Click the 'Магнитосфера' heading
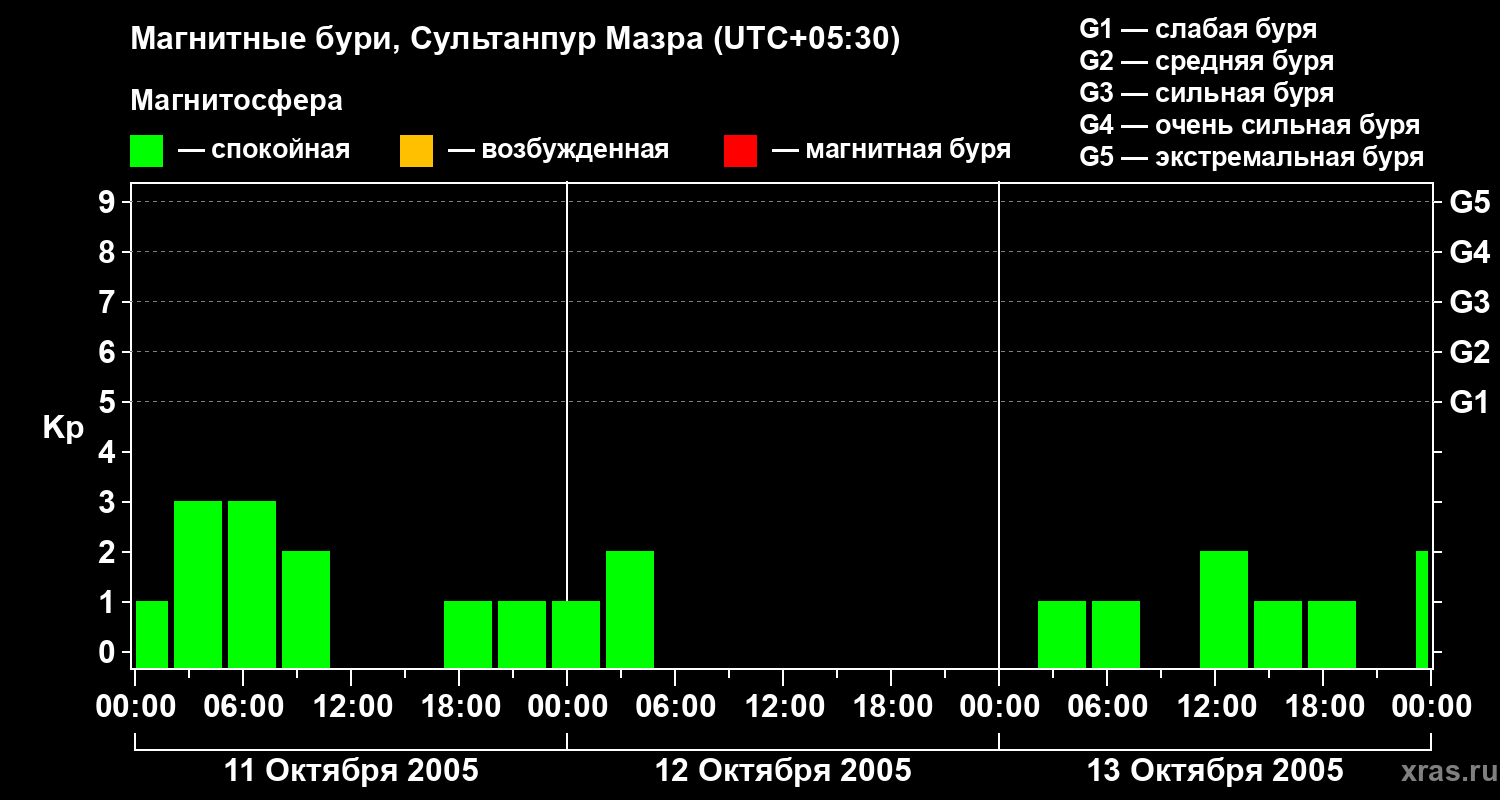 click(236, 101)
